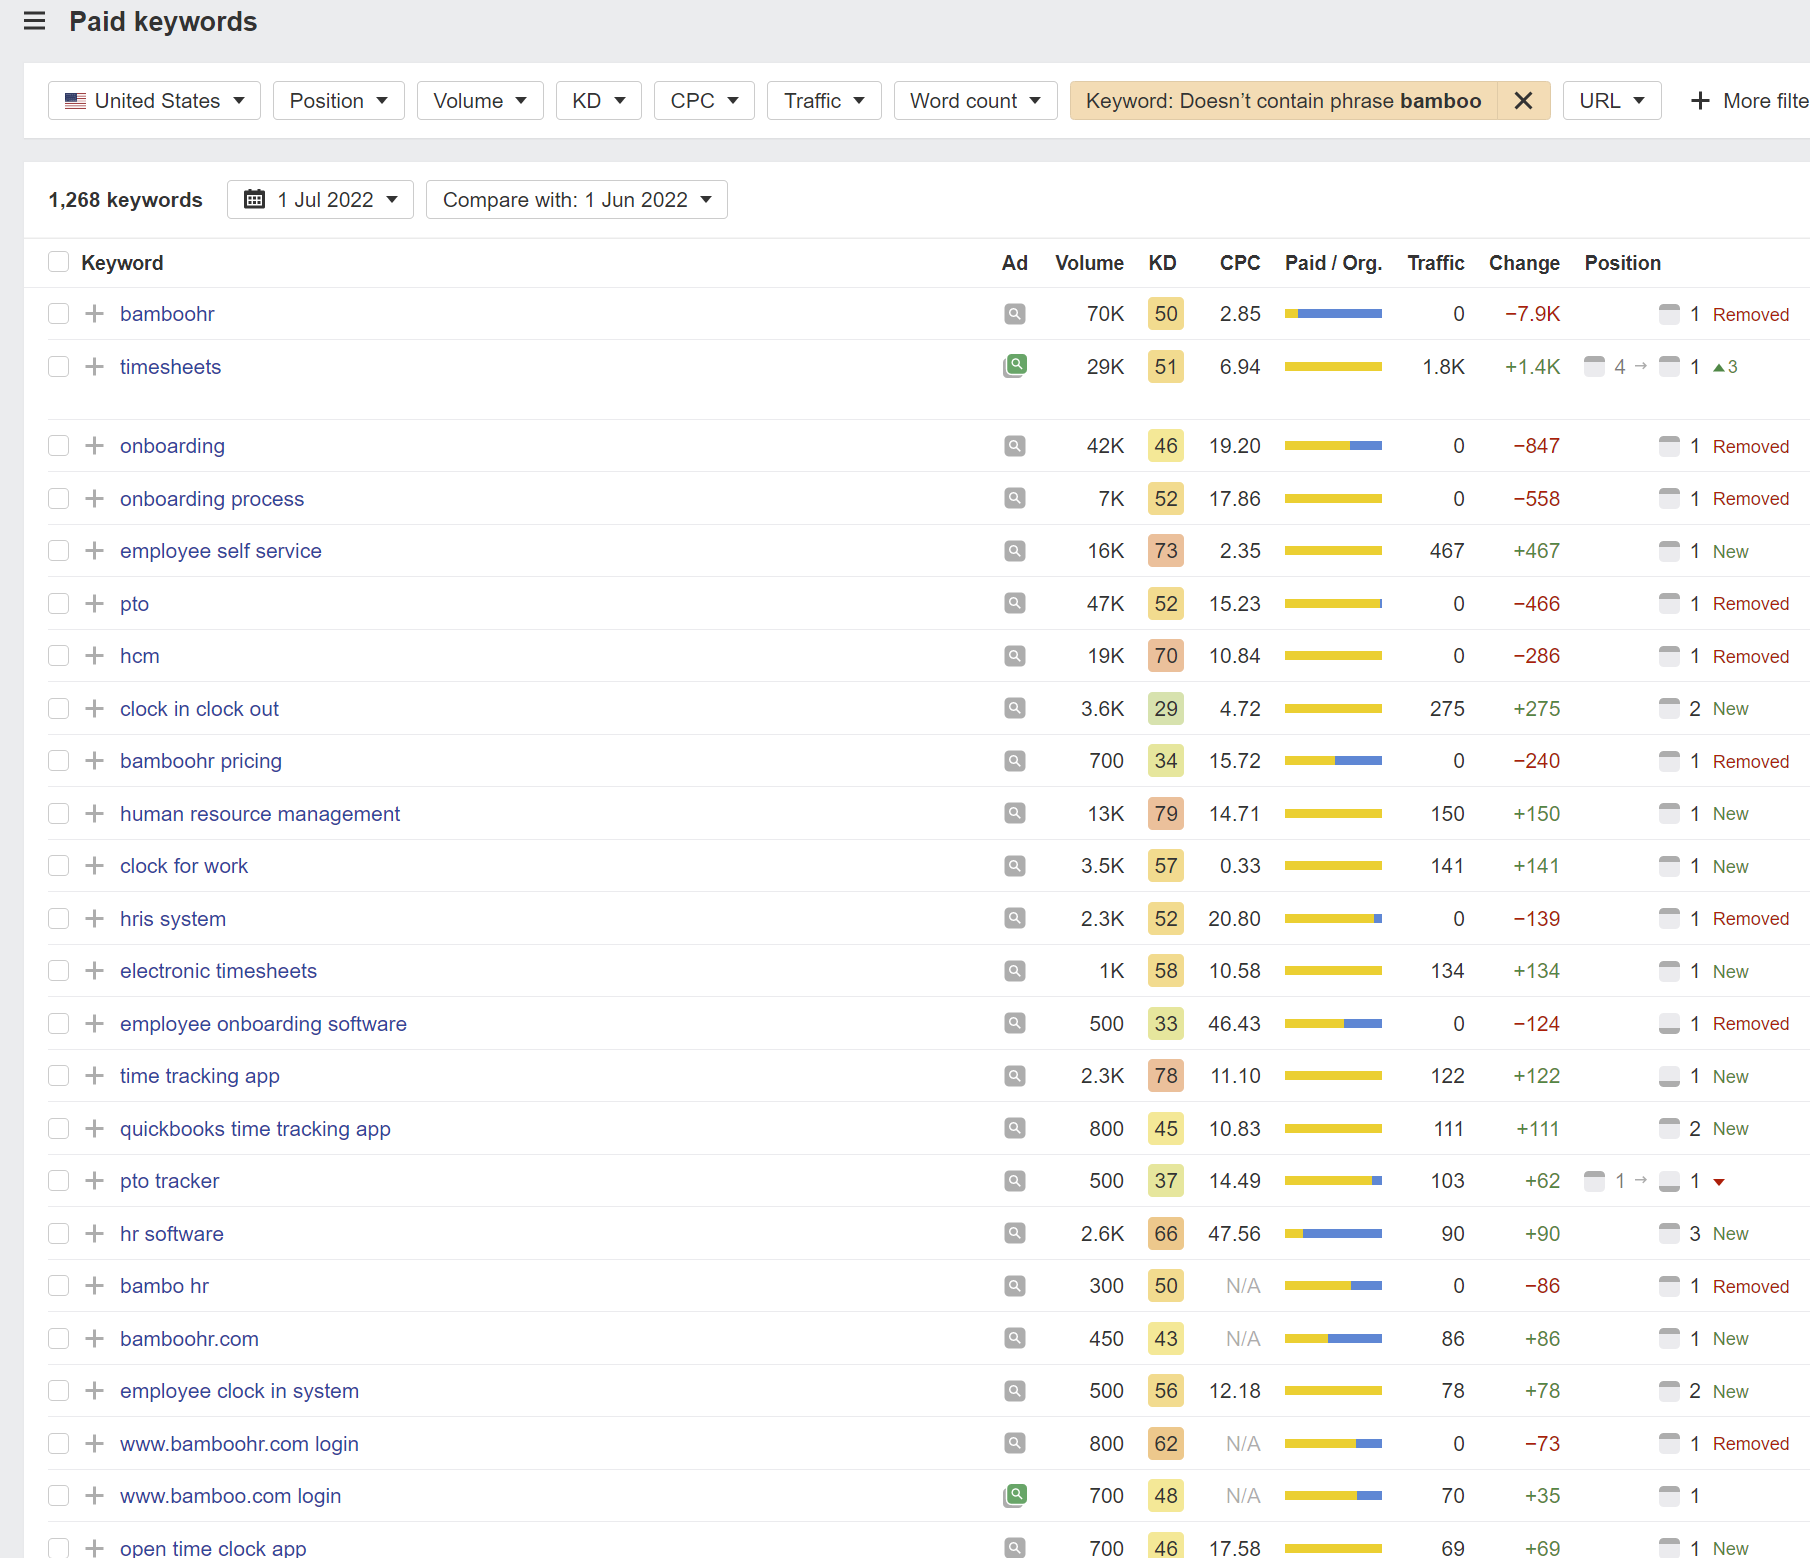Image resolution: width=1810 pixels, height=1558 pixels.
Task: Click the SERP snapshot icon beside "pto tracker" position
Action: [x=1594, y=1180]
